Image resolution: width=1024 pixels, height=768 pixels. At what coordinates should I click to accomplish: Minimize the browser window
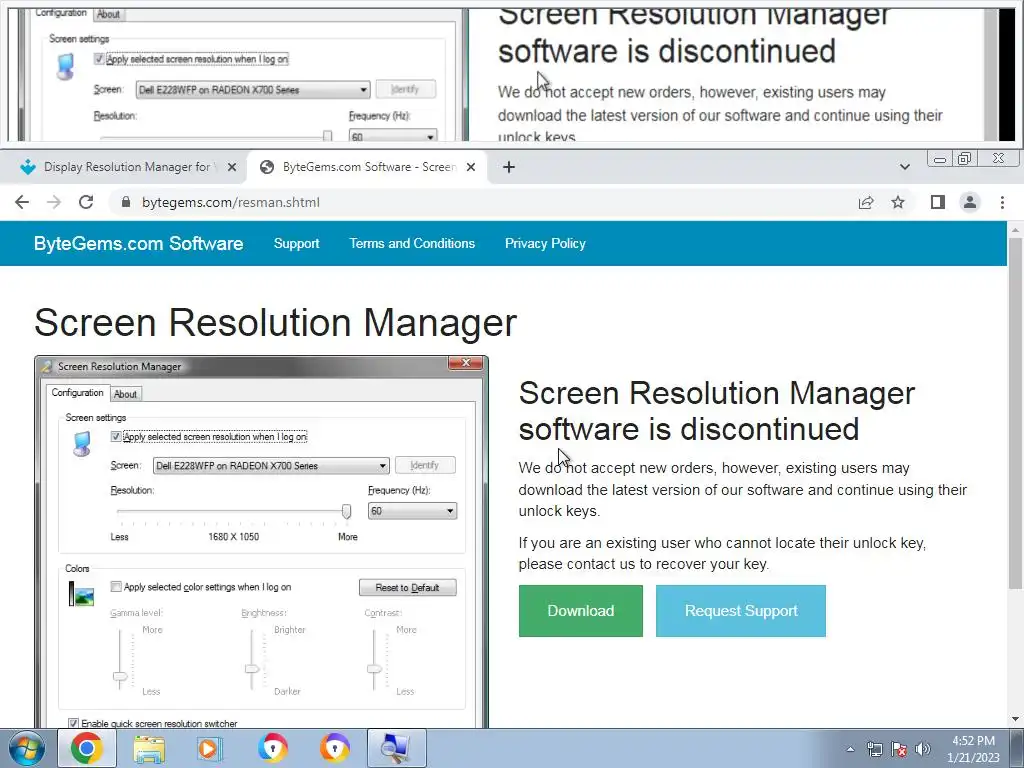(x=940, y=159)
